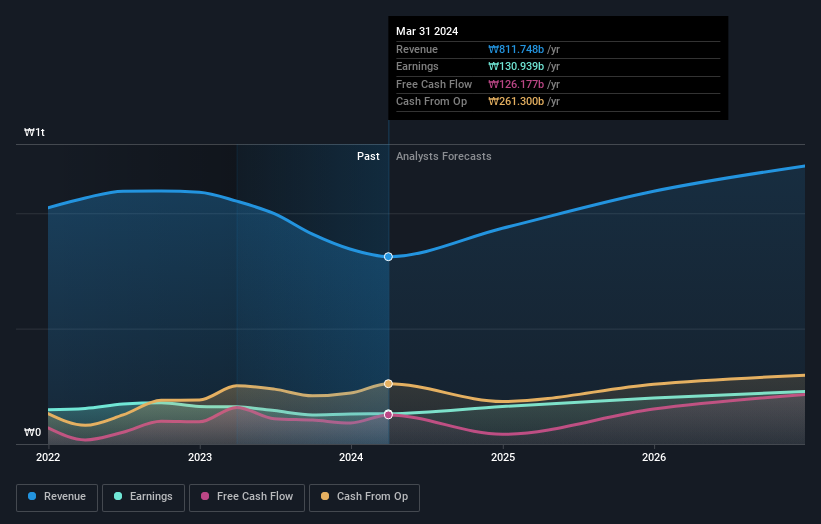Click the 2025 x-axis label
The height and width of the screenshot is (524, 821).
[x=503, y=457]
